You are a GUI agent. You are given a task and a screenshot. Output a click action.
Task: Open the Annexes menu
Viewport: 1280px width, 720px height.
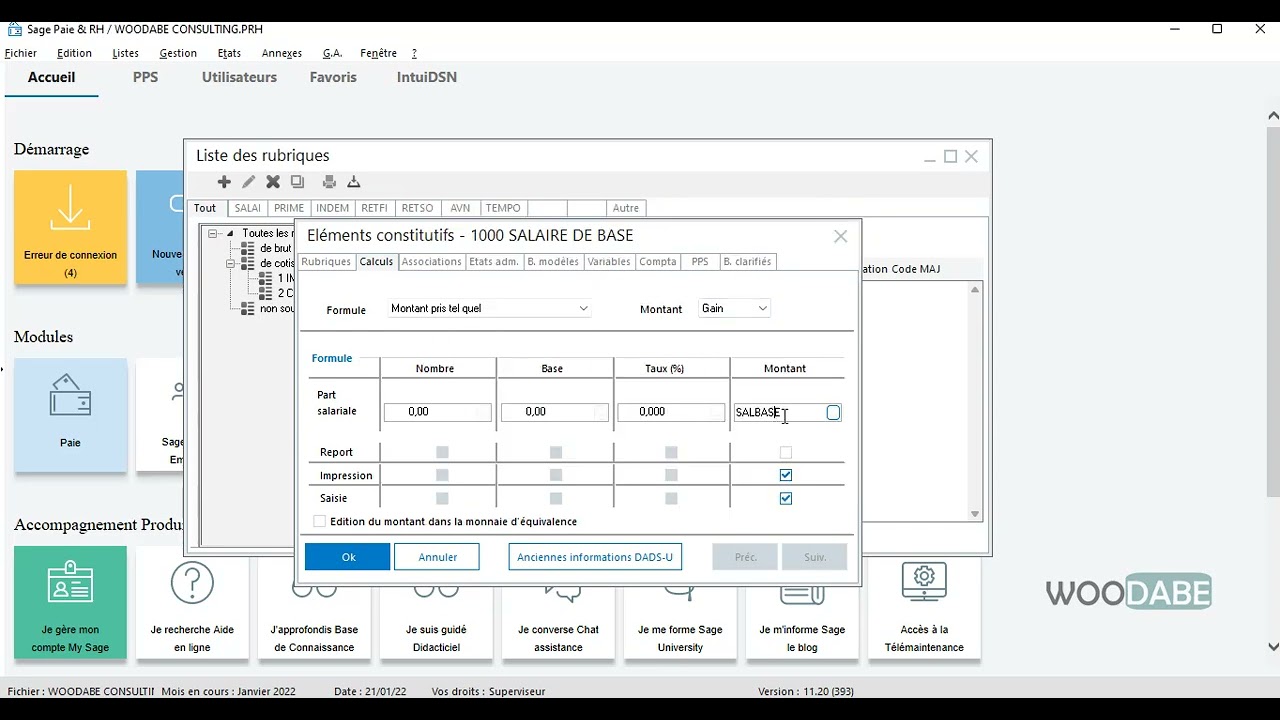pos(282,53)
